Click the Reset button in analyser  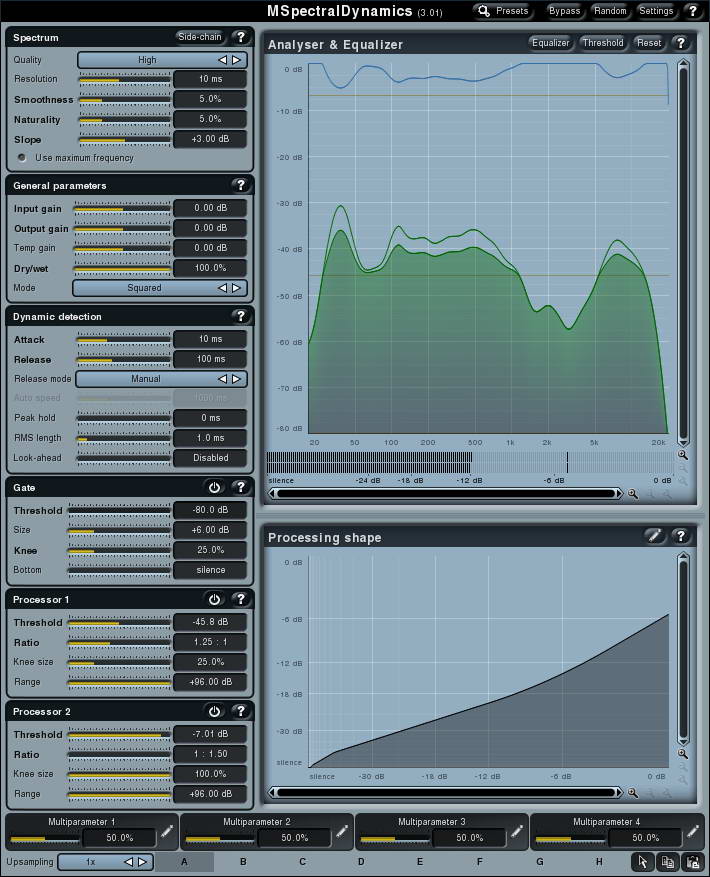point(649,43)
